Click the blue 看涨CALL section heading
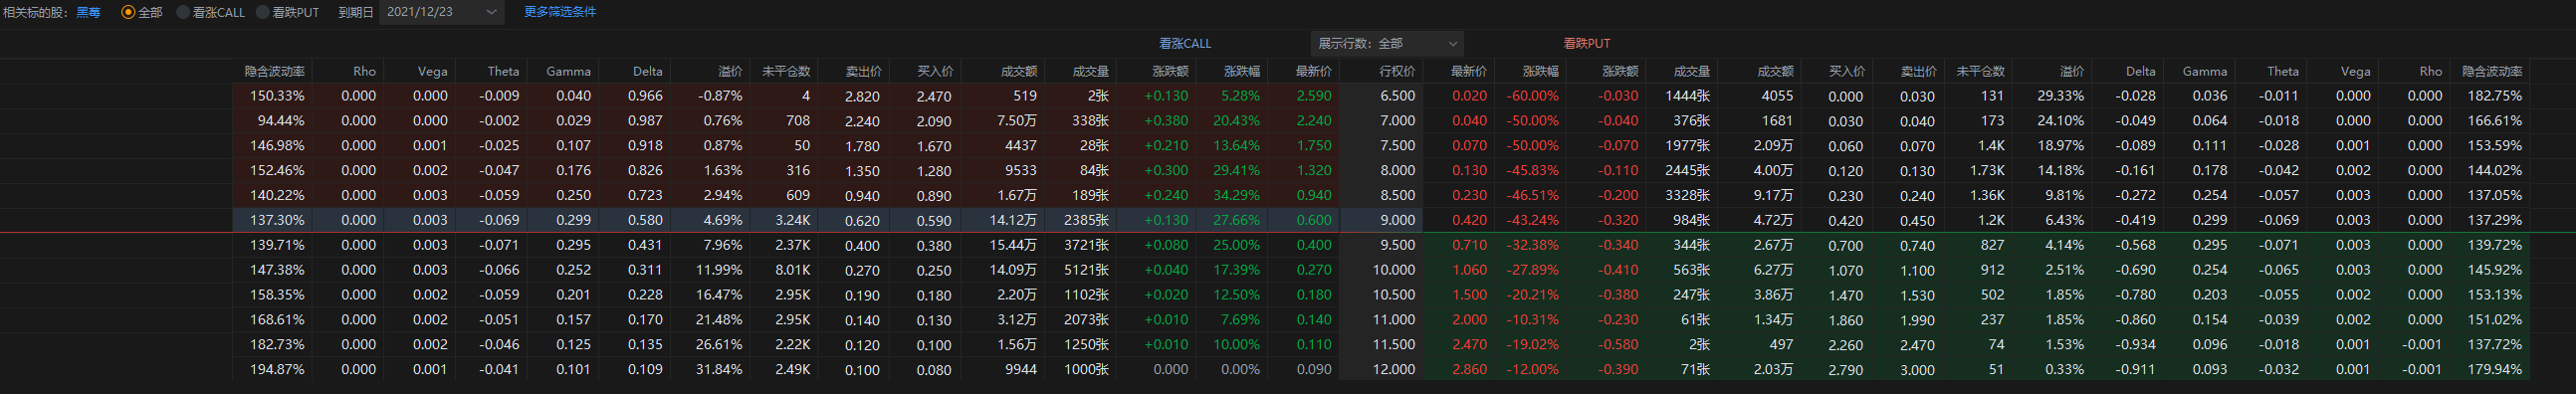2576x394 pixels. pyautogui.click(x=1185, y=43)
